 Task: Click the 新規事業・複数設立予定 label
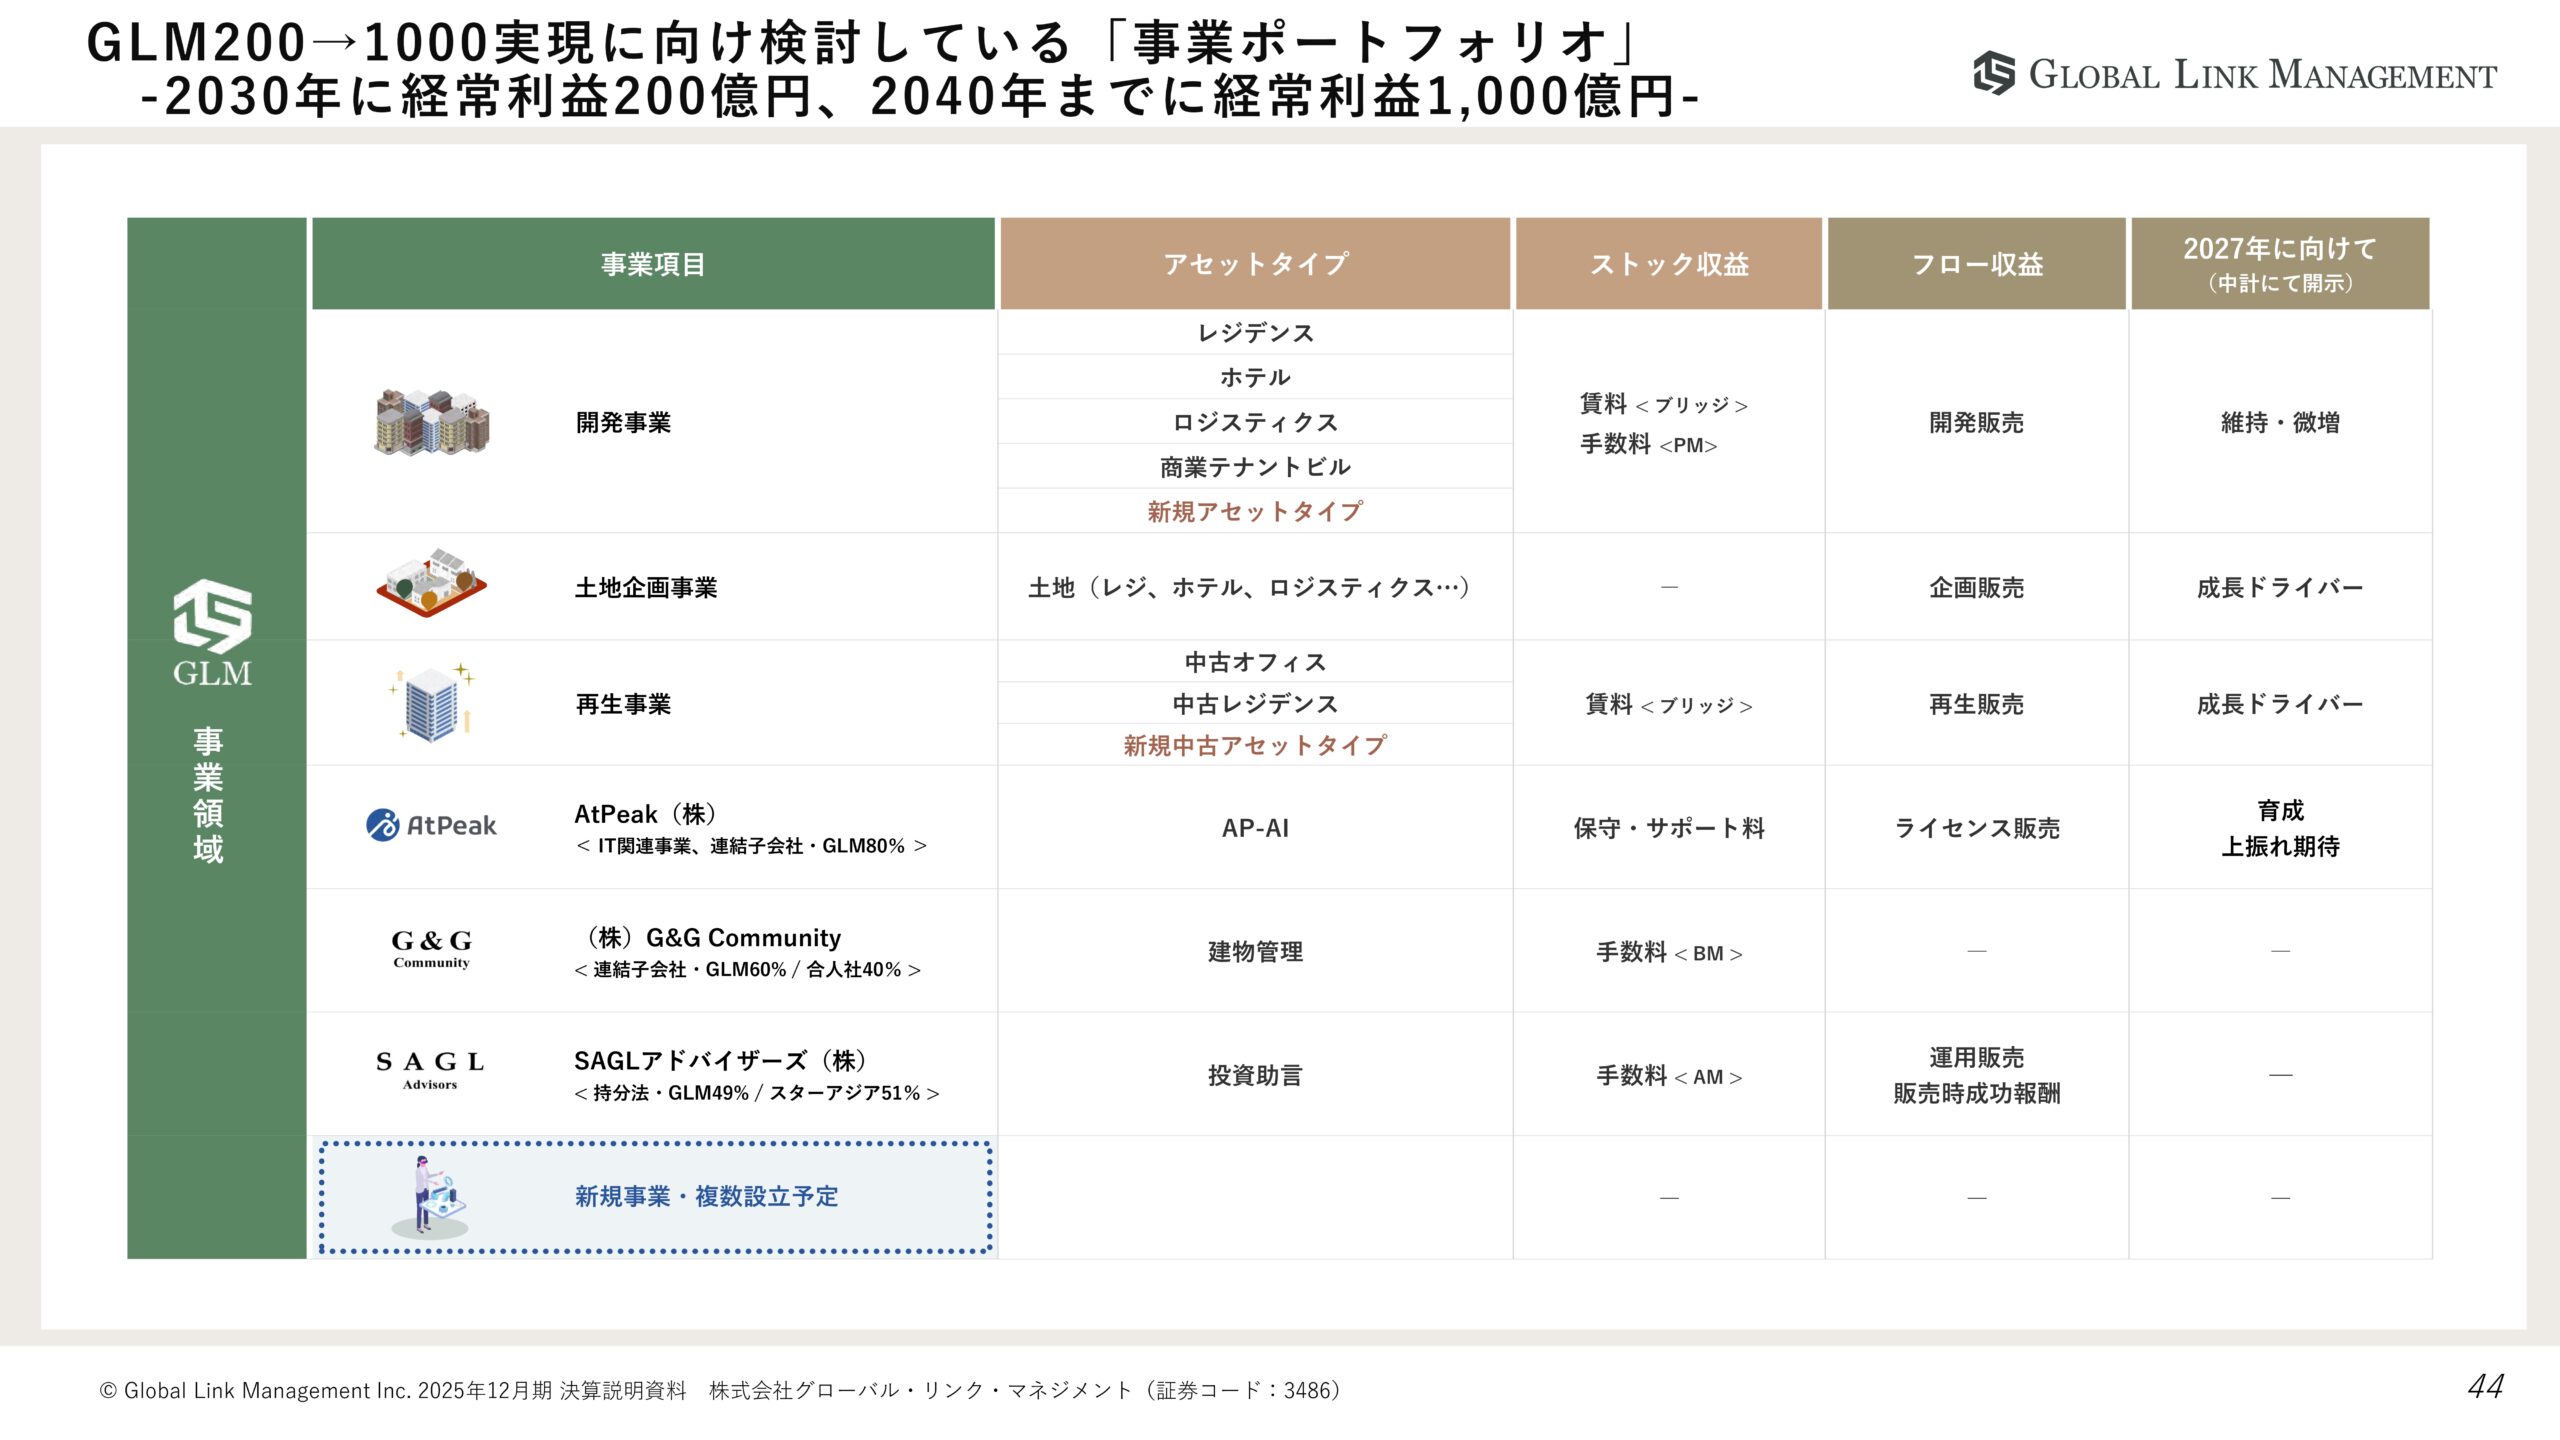coord(706,1196)
